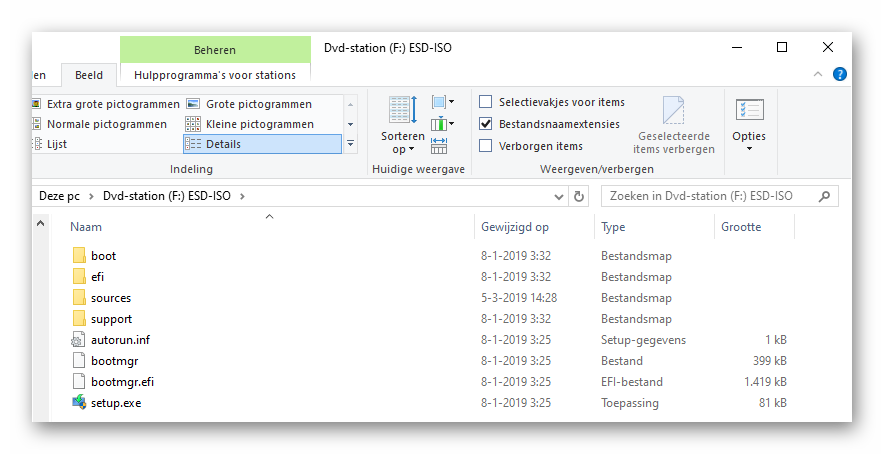Screen dimensions: 884x454
Task: Click chevron after Deze pc in breadcrumb
Action: tap(91, 196)
